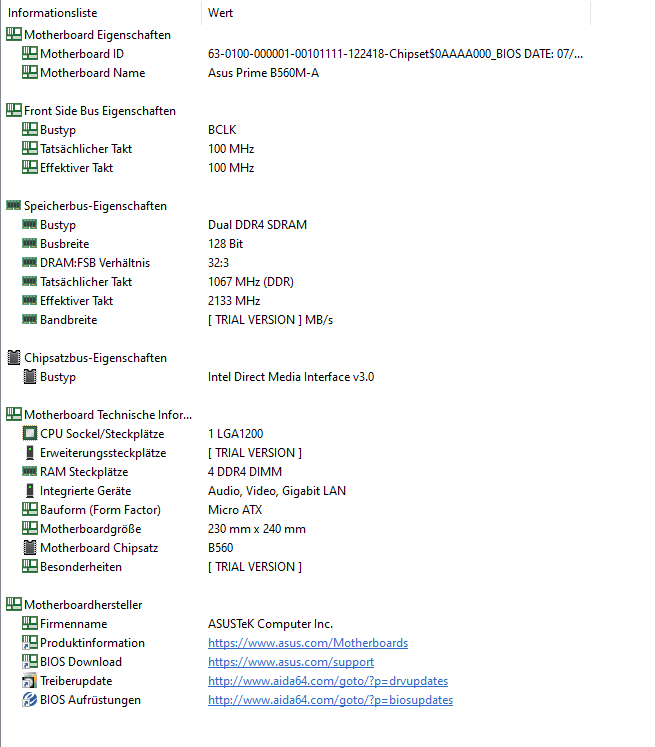This screenshot has height=747, width=655.
Task: Select the 1 LGA1200 value
Action: (235, 434)
